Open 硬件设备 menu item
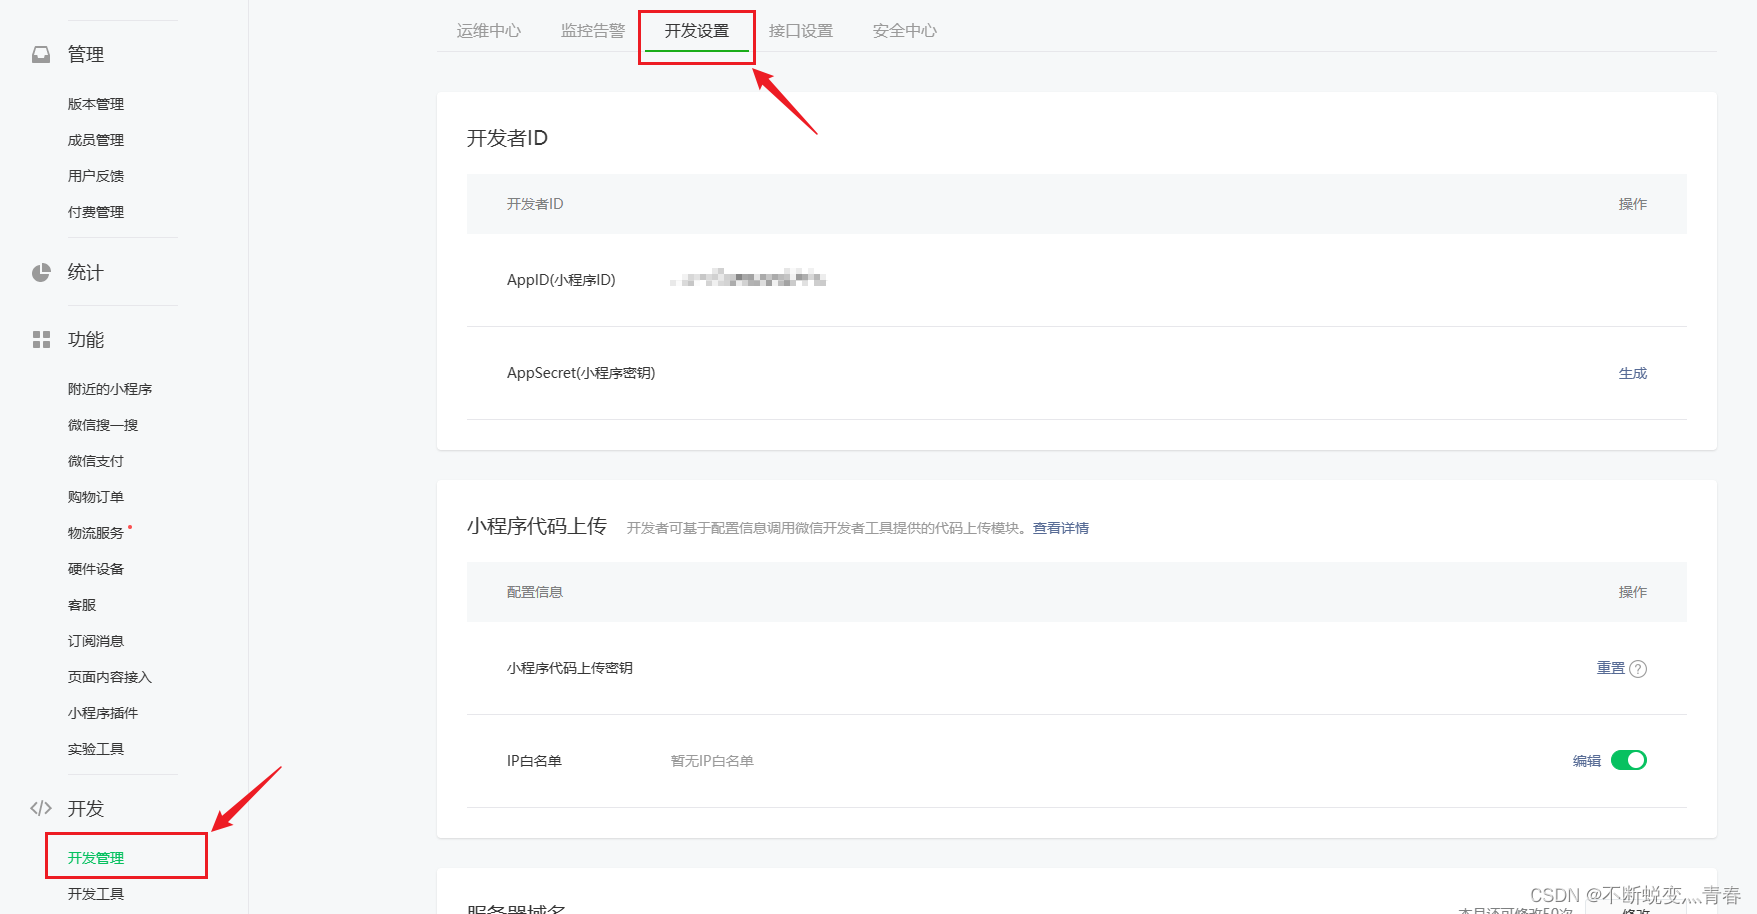The width and height of the screenshot is (1757, 914). (96, 569)
